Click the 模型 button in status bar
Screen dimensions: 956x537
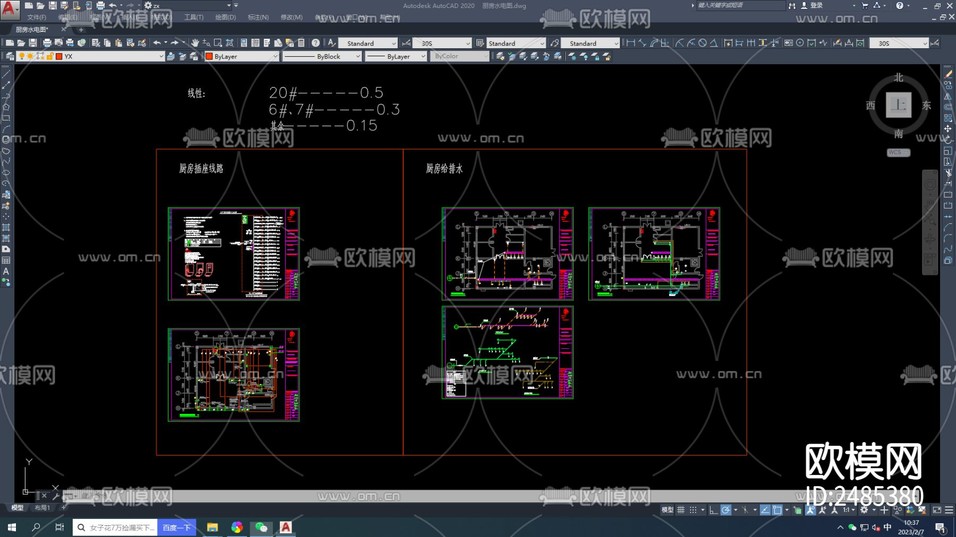[667, 510]
